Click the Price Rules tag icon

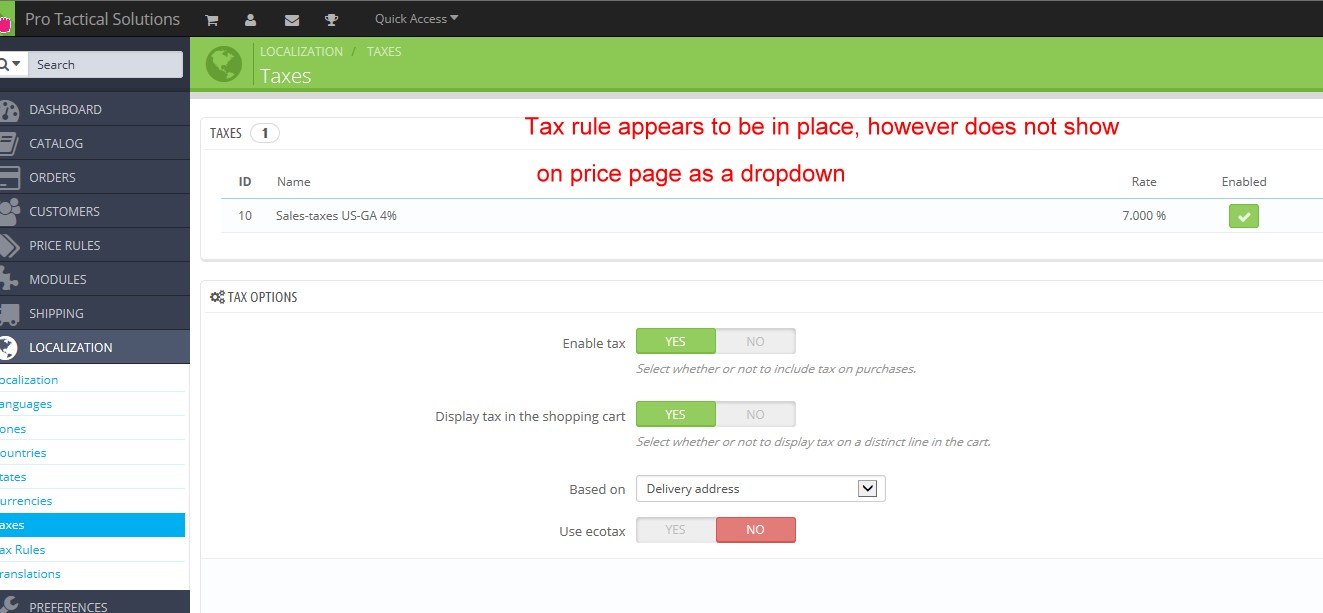pyautogui.click(x=9, y=246)
